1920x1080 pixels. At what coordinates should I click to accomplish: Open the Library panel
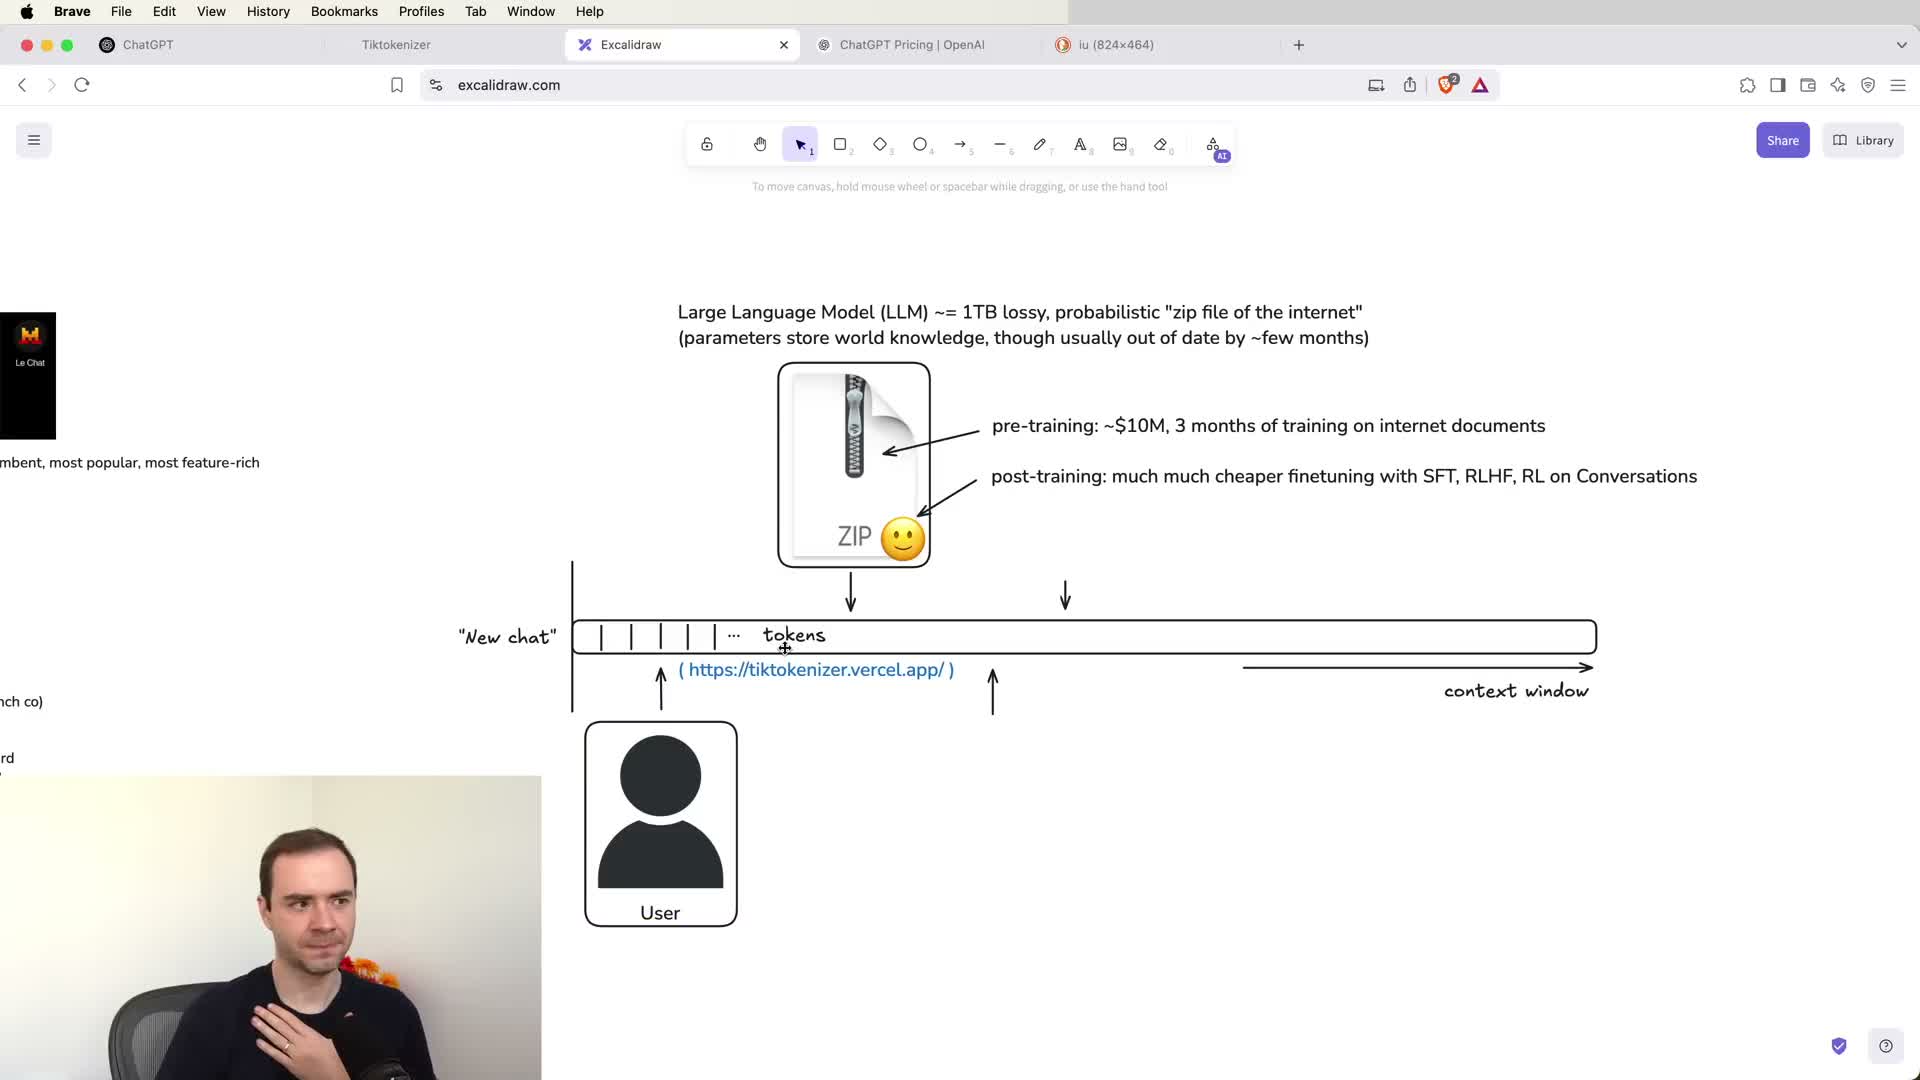[1863, 140]
